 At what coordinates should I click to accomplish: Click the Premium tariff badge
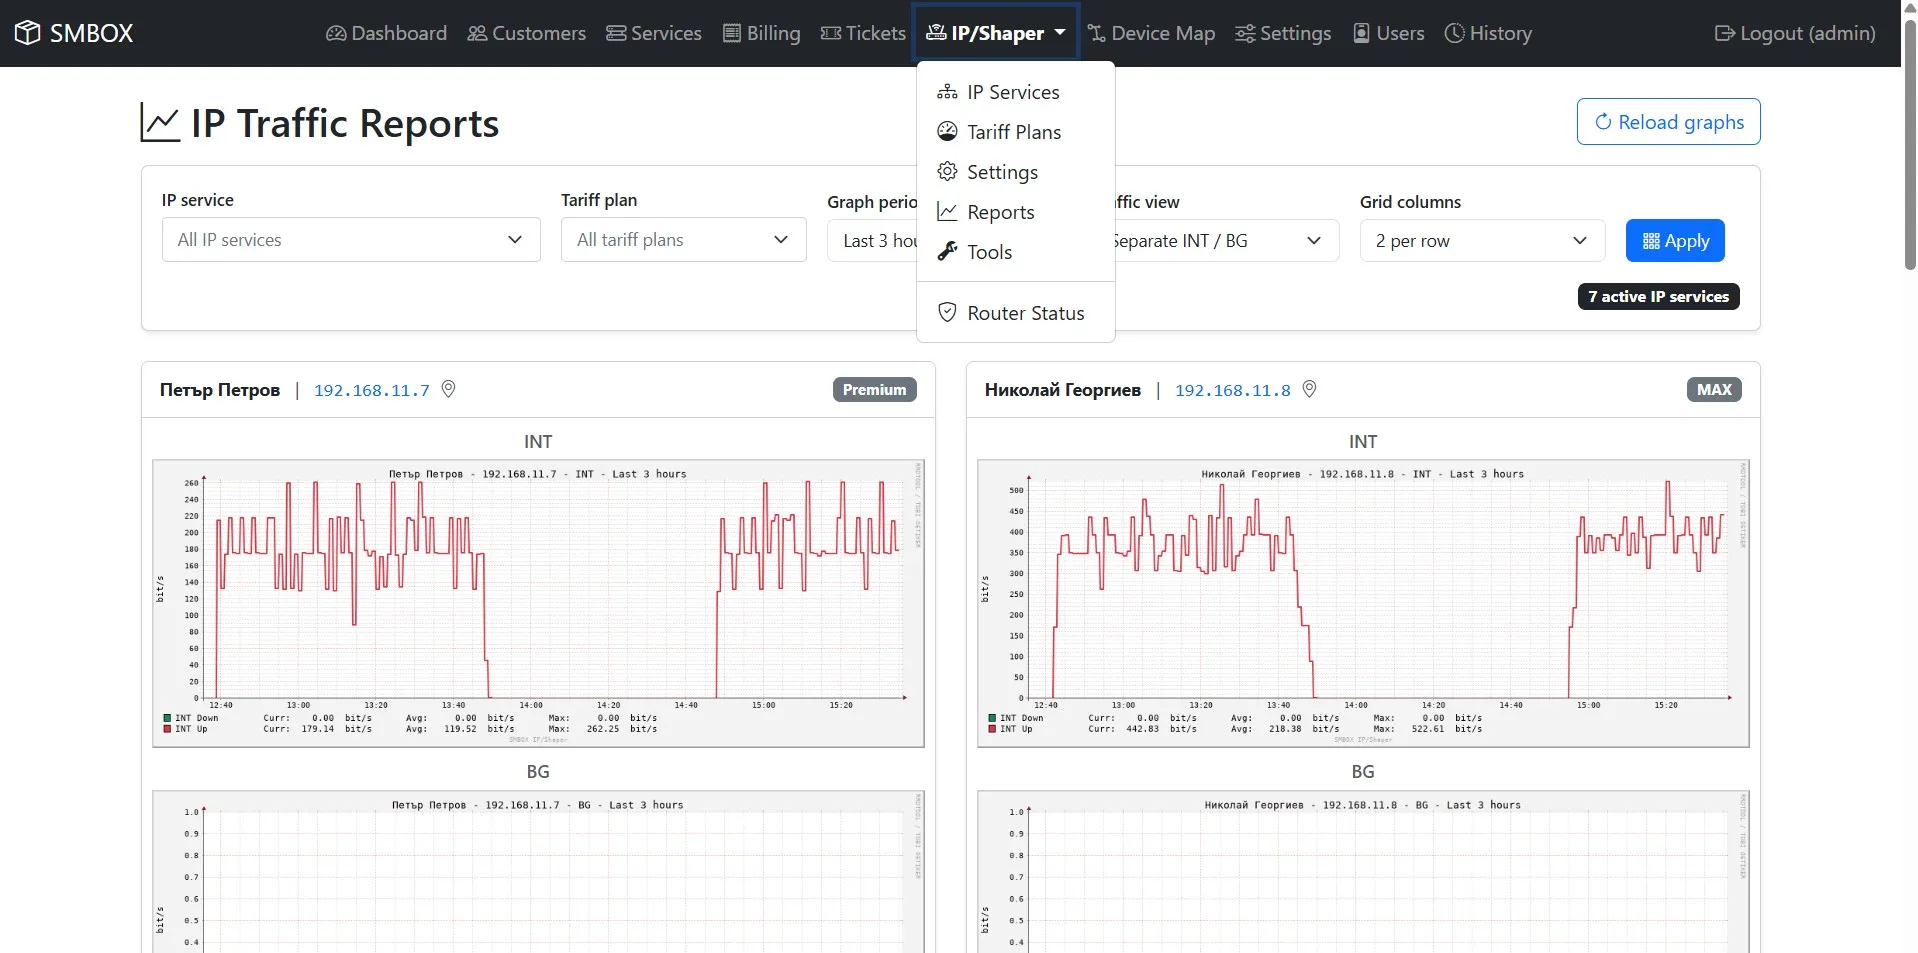click(874, 390)
